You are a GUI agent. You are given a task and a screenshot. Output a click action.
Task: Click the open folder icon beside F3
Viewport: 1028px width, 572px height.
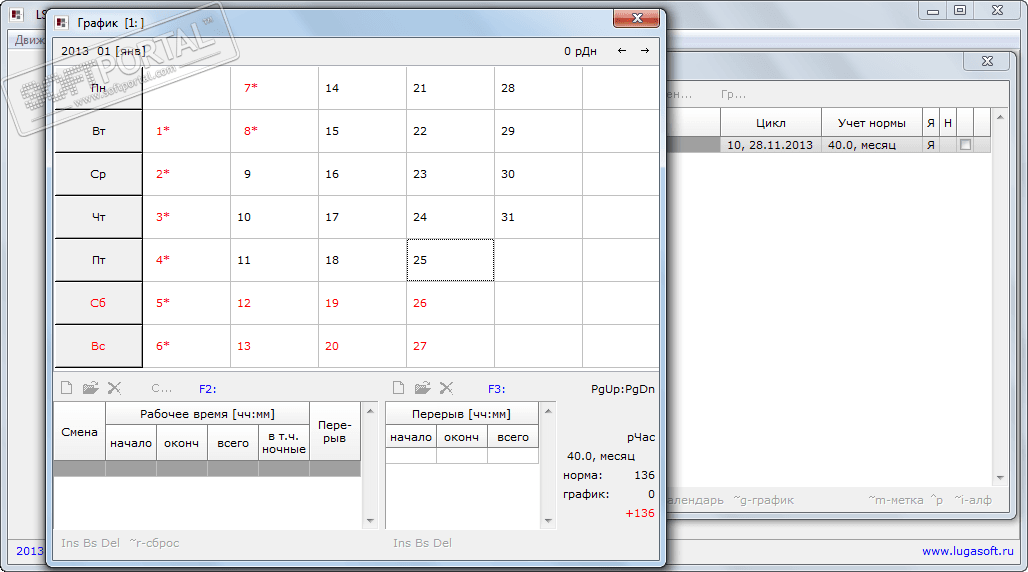click(422, 388)
